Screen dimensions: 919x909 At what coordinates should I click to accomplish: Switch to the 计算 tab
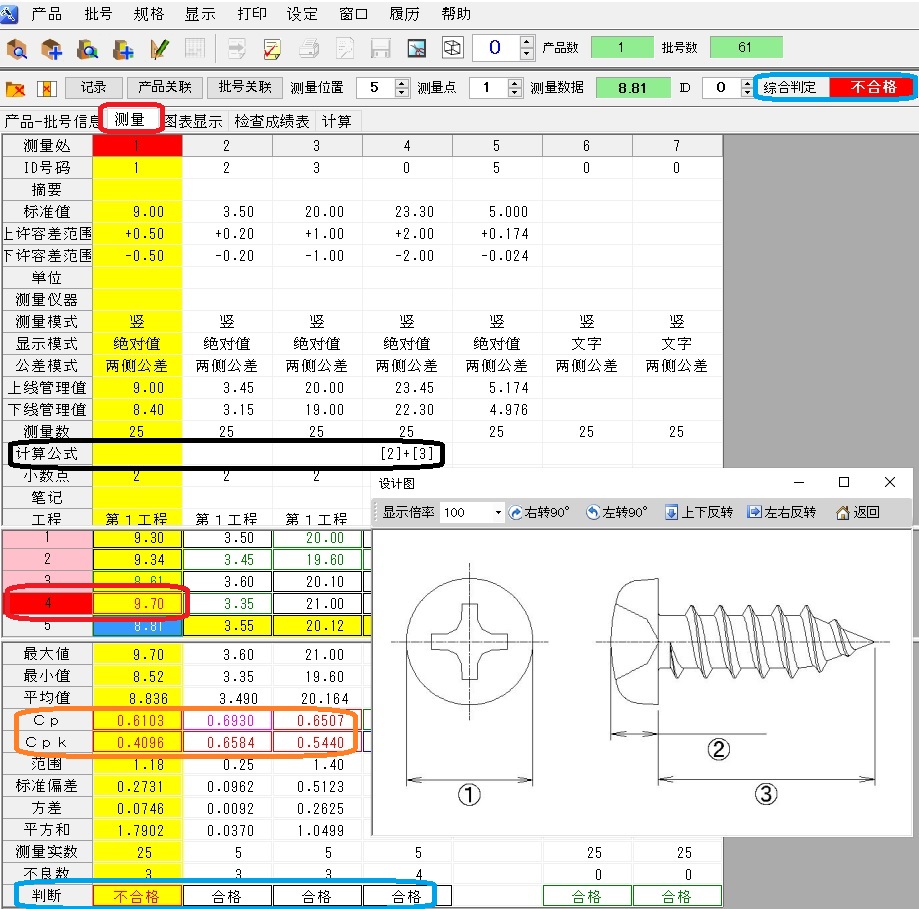click(x=336, y=121)
